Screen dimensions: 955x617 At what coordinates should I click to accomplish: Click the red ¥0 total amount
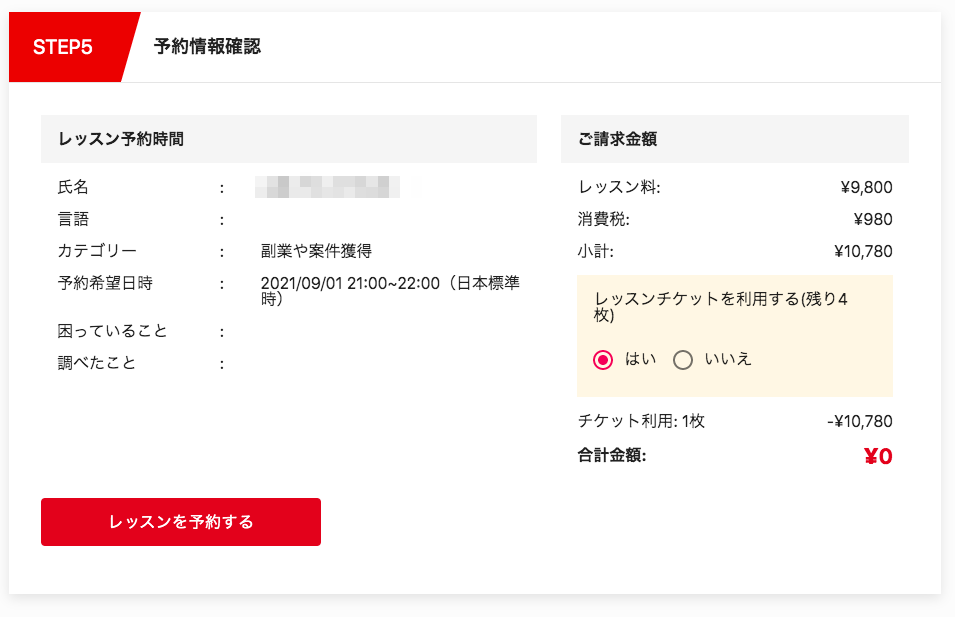click(877, 457)
